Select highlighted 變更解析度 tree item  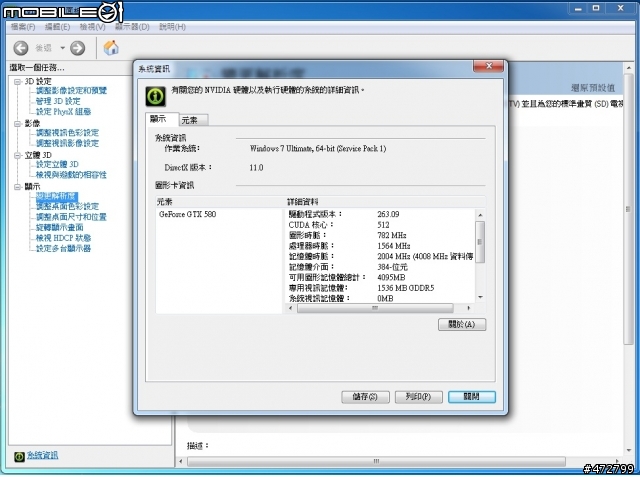click(57, 196)
